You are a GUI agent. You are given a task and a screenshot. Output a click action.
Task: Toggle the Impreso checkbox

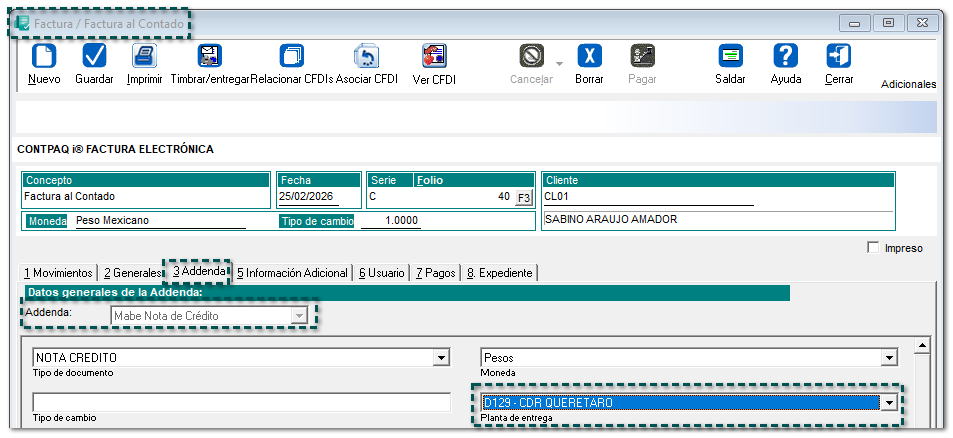tap(874, 248)
